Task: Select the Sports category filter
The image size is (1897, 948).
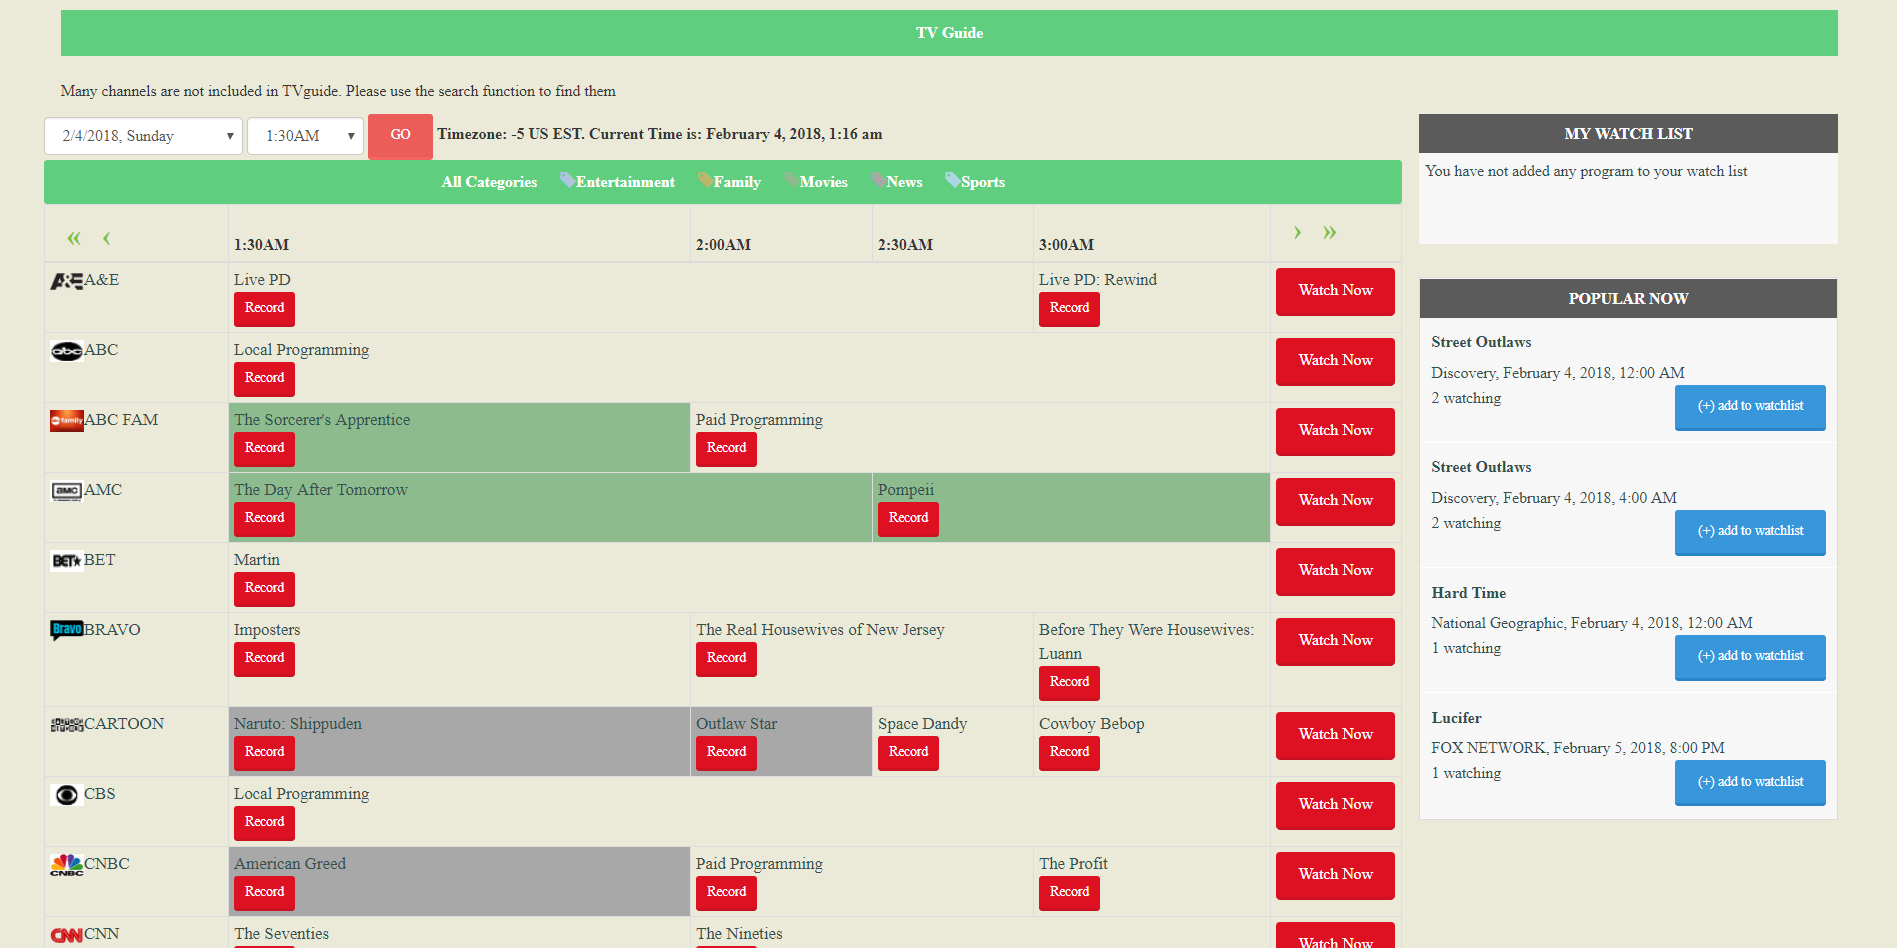Action: [x=982, y=182]
